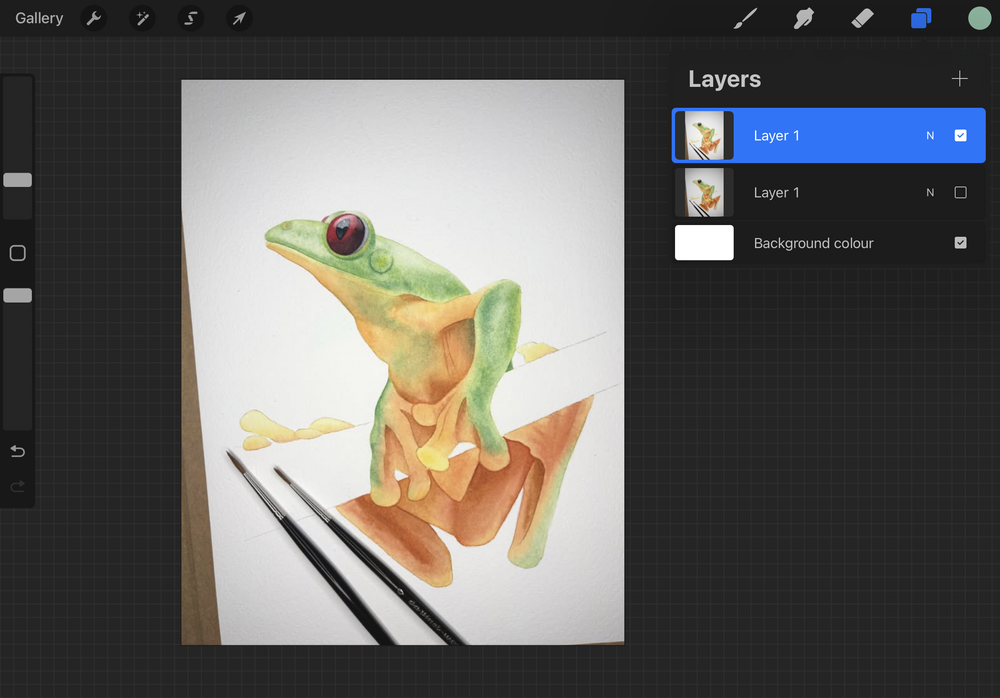Close the Layers panel icon
Viewport: 1000px width, 698px height.
click(x=921, y=19)
